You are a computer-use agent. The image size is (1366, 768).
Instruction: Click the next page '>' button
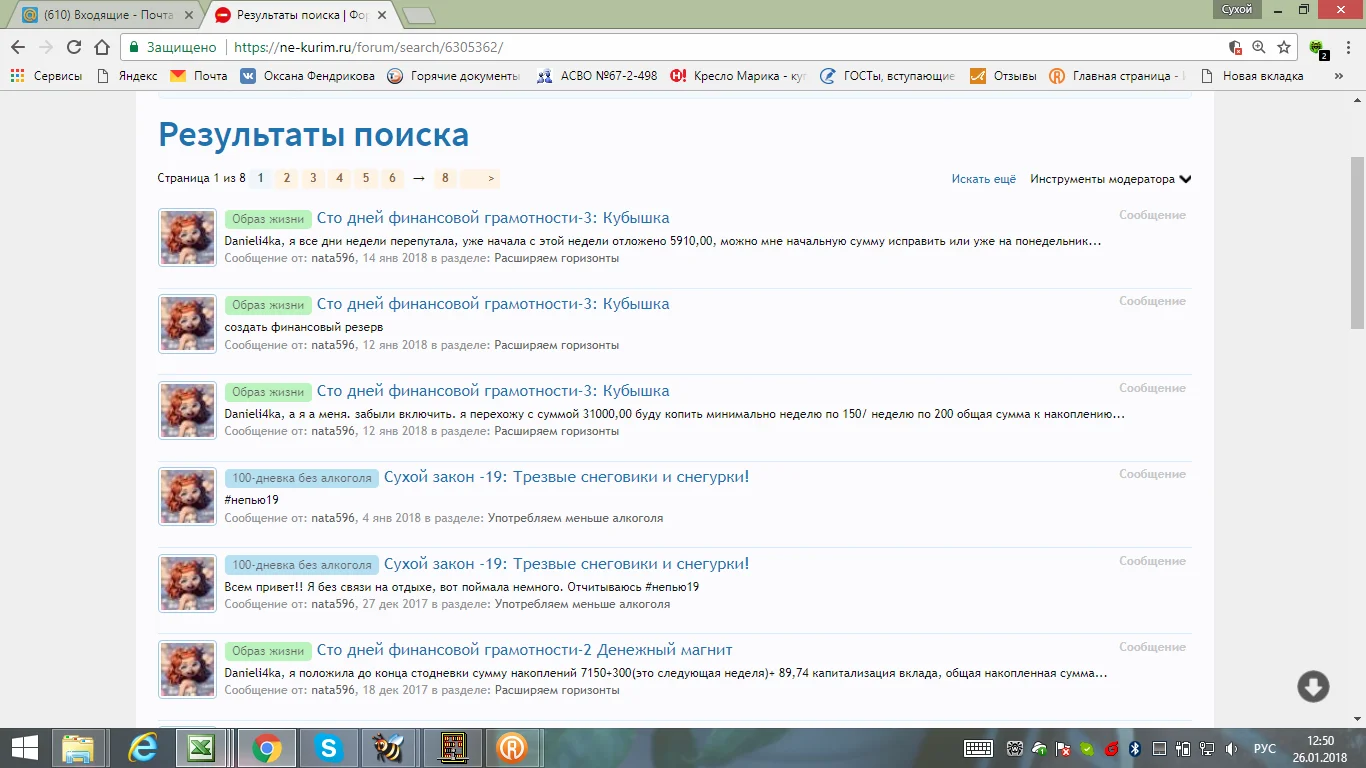481,179
